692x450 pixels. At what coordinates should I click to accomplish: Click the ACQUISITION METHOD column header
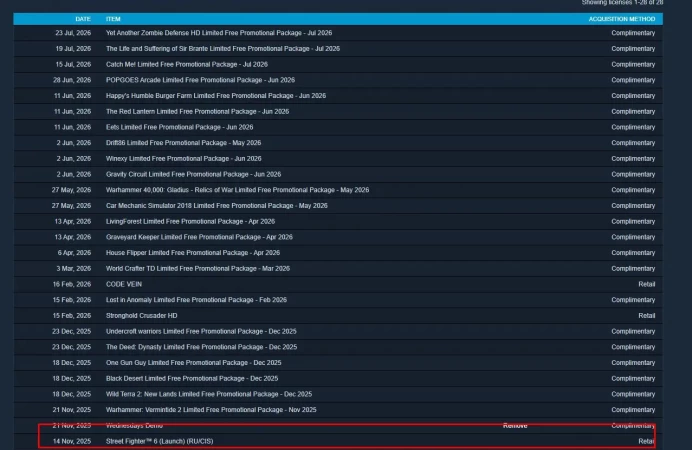coord(622,19)
